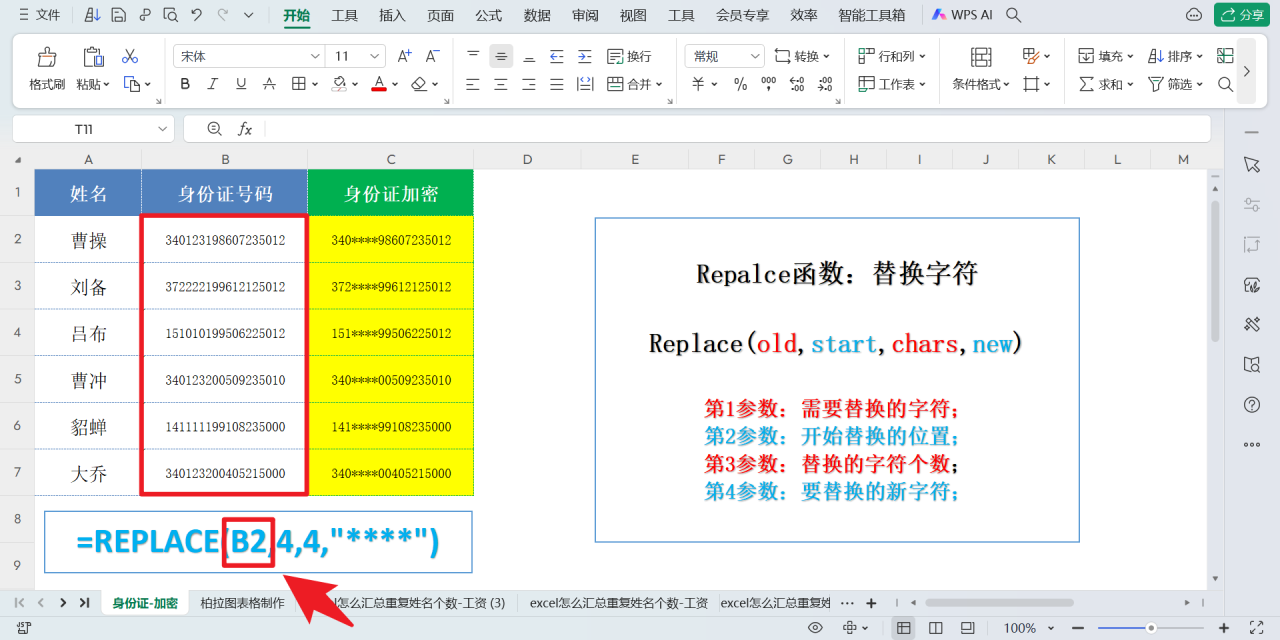Click cell B2 with 340123198607235012
The height and width of the screenshot is (640, 1280).
click(225, 240)
